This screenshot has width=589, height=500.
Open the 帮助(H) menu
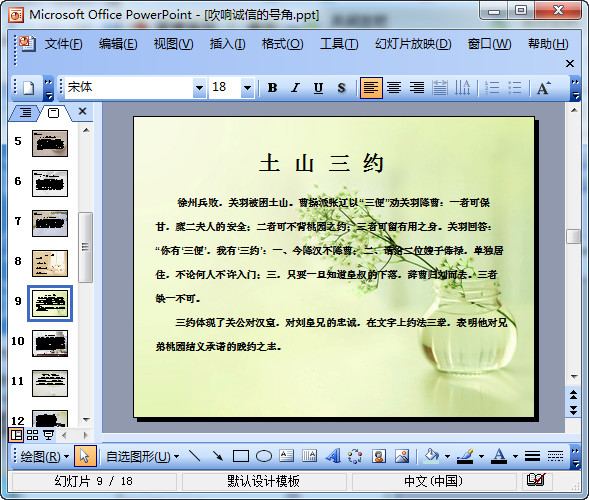pyautogui.click(x=548, y=44)
